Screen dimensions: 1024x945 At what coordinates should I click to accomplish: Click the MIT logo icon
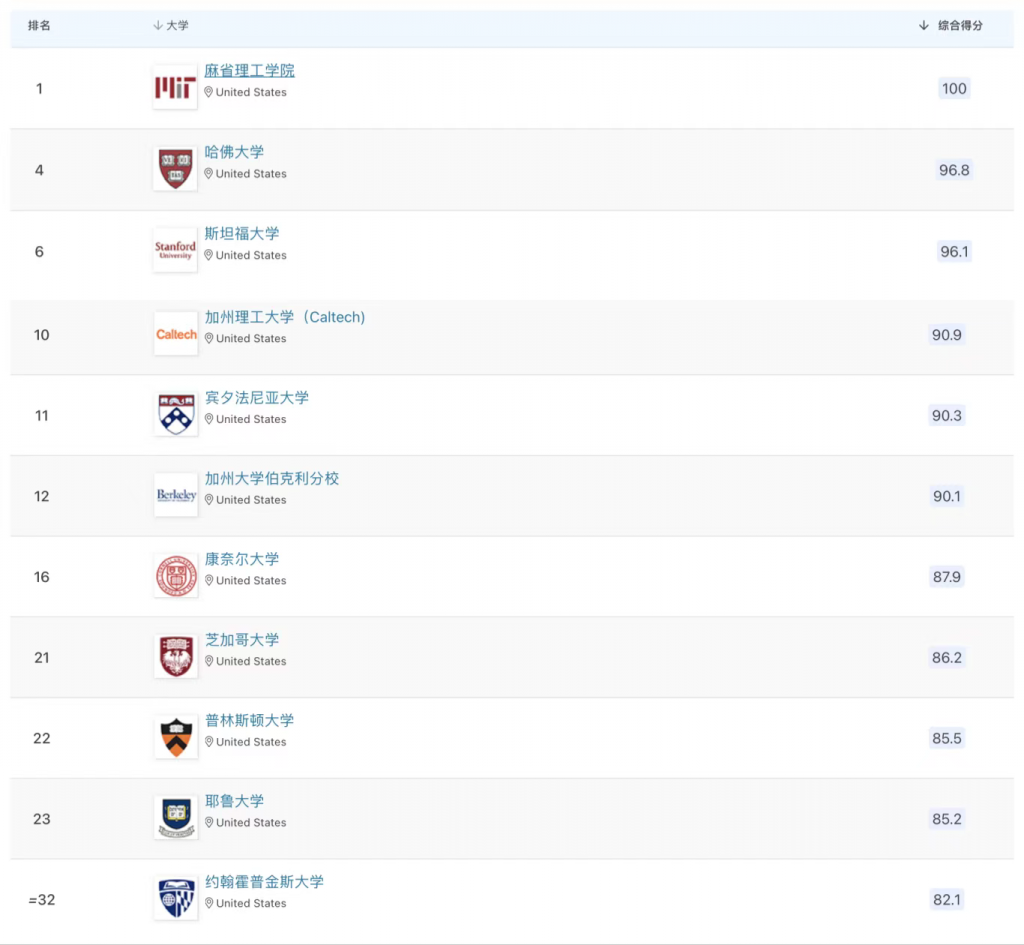[175, 88]
